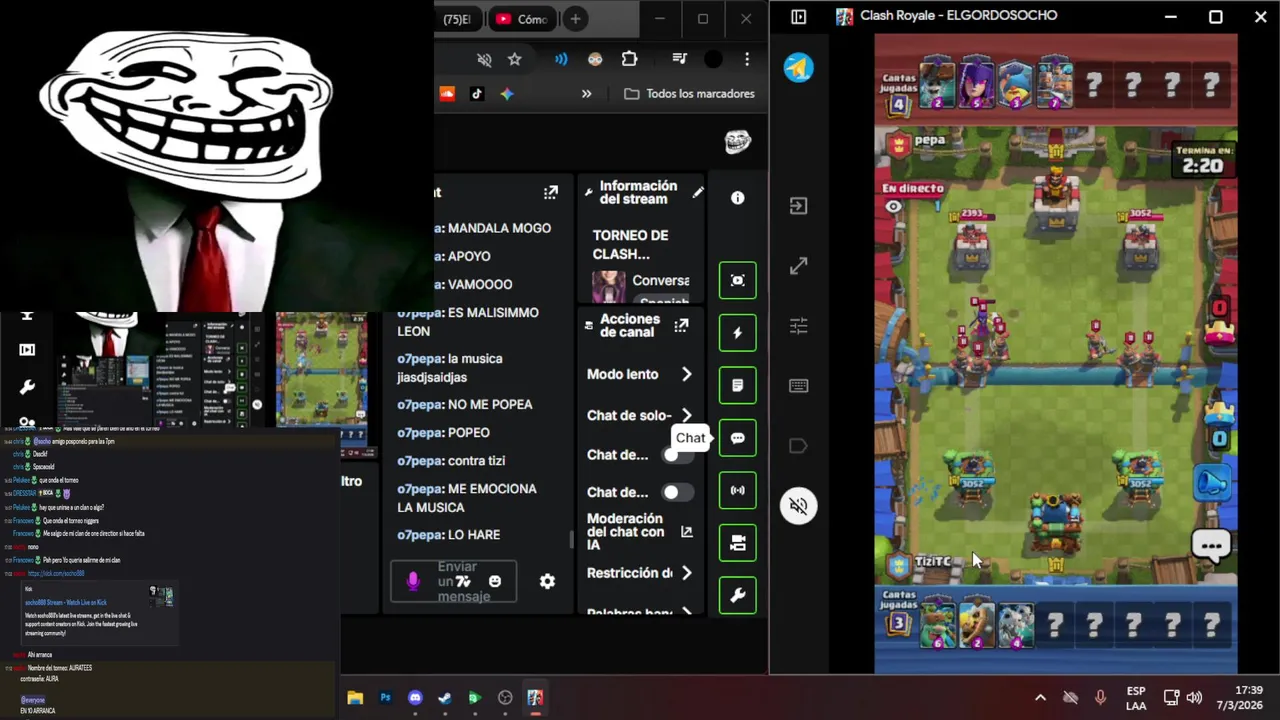Toggle fullscreen with diagonal arrows icon

pos(798,266)
